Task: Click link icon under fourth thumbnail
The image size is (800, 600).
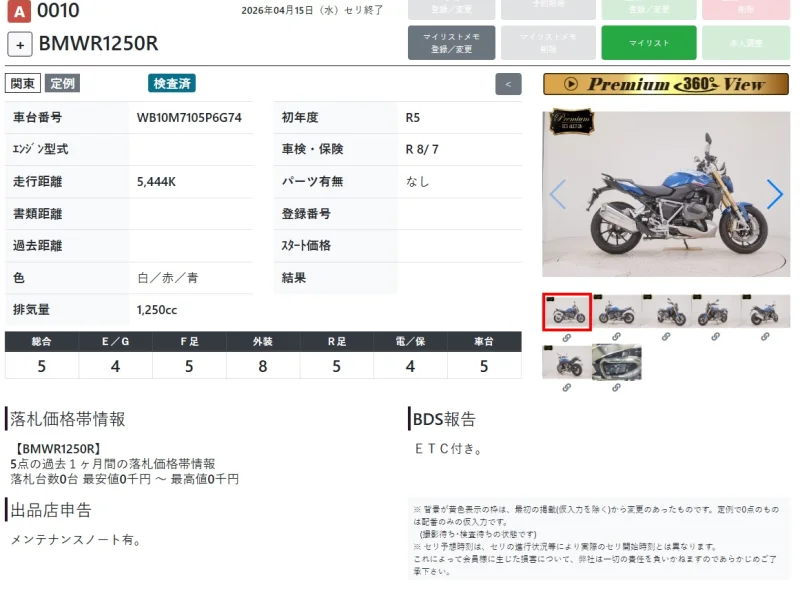Action: (715, 337)
